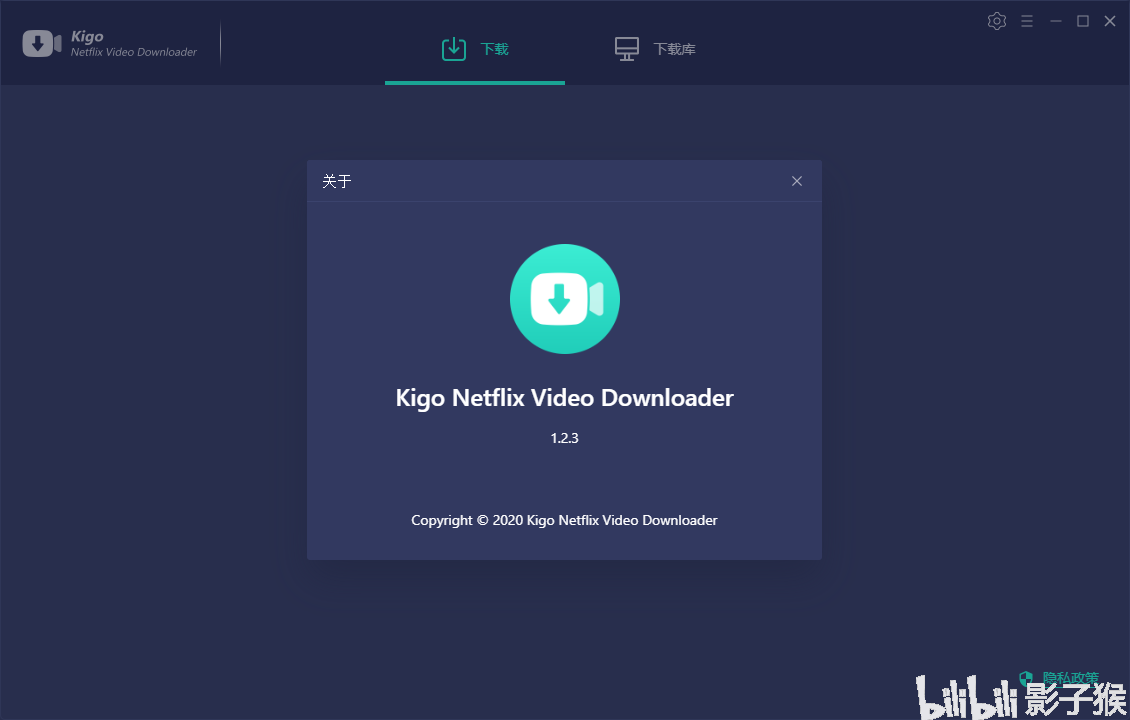The height and width of the screenshot is (720, 1130).
Task: Click the 关于 dialog title
Action: pos(337,181)
